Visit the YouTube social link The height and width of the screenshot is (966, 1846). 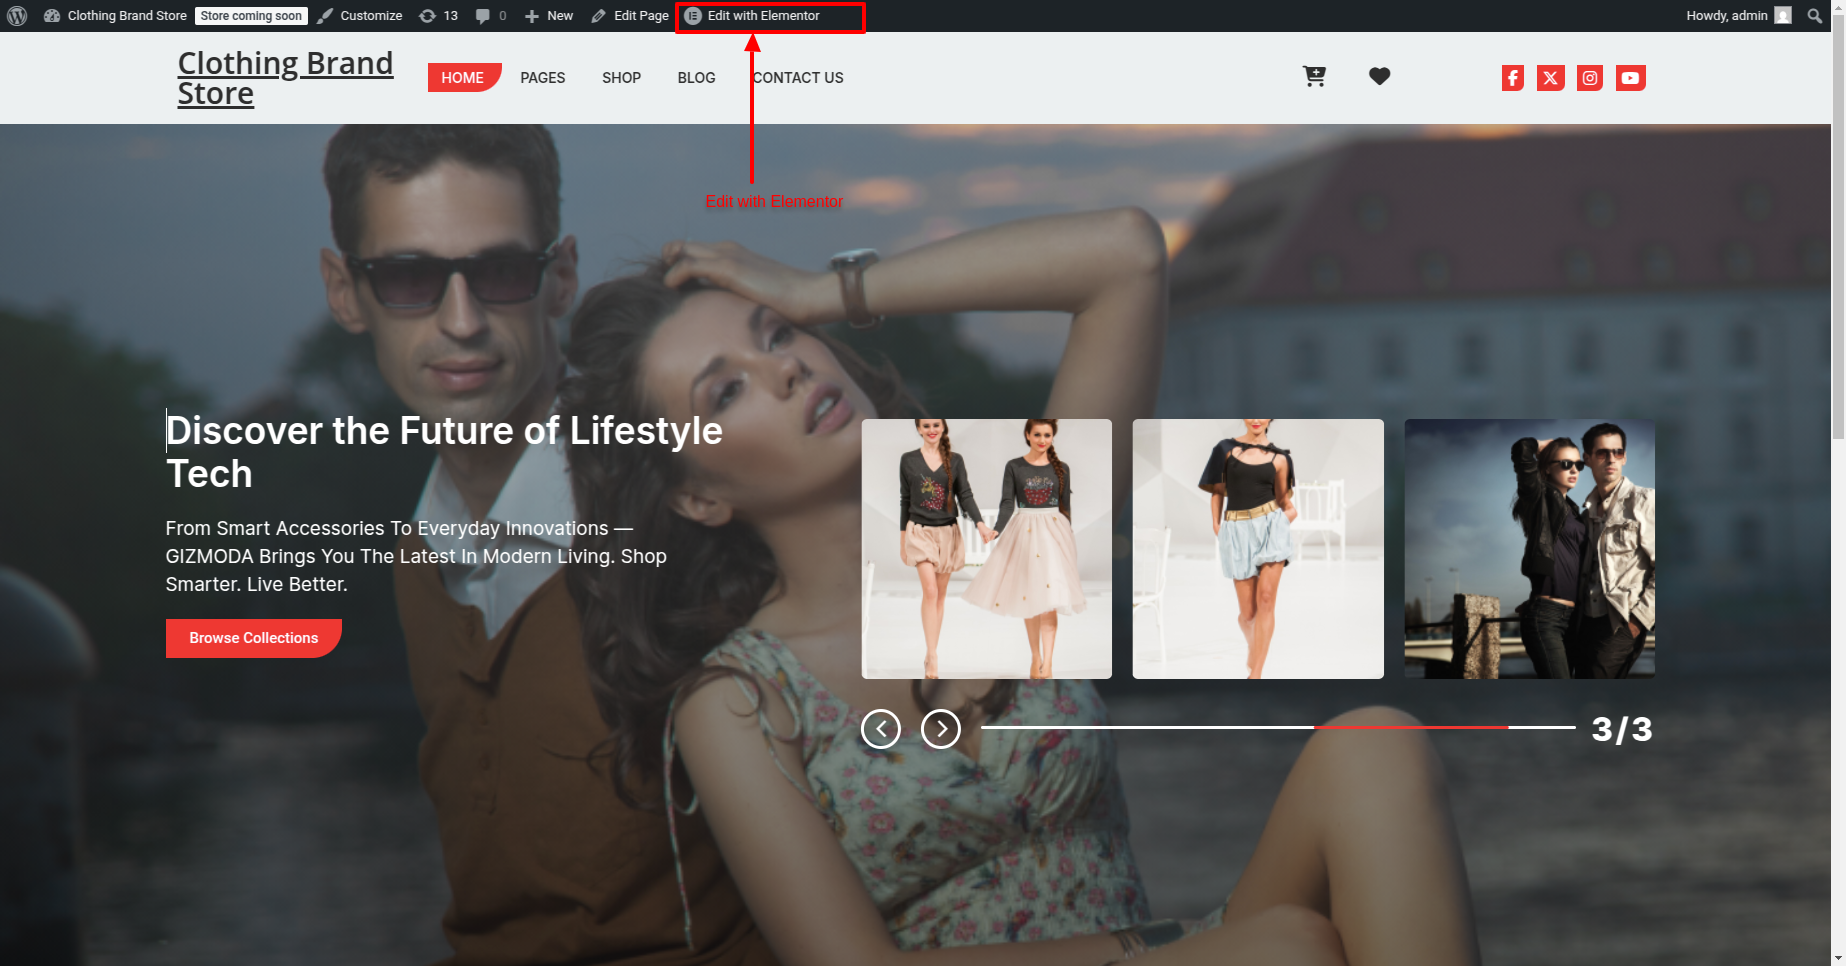point(1630,78)
